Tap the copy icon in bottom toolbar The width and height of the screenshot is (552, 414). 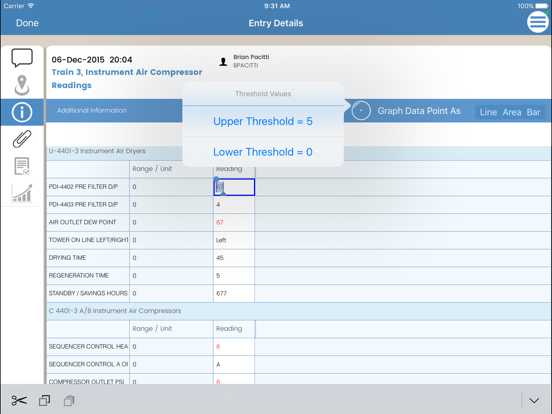click(44, 401)
